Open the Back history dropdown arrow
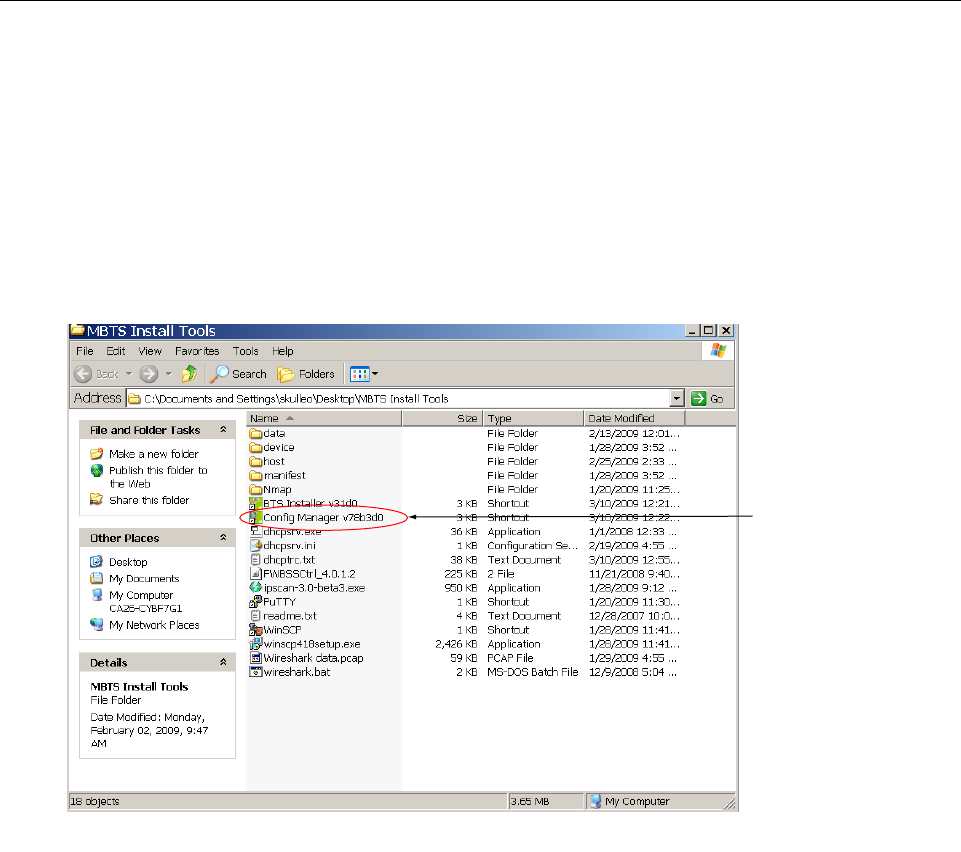Image resolution: width=961 pixels, height=852 pixels. coord(129,374)
